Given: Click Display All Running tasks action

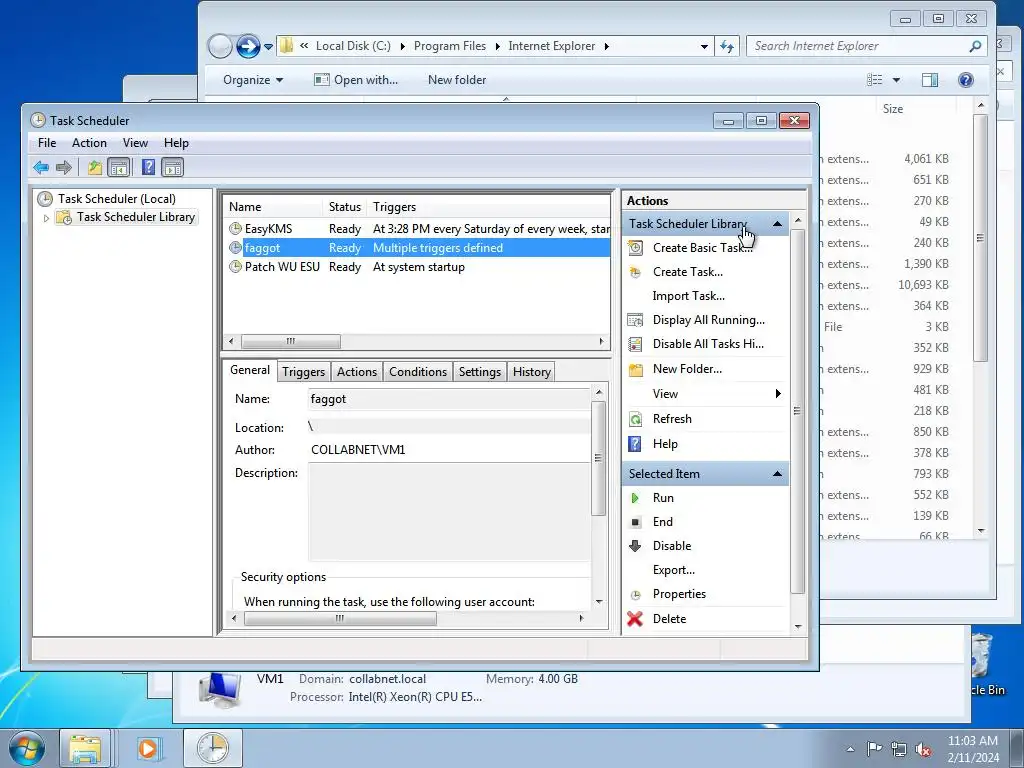Looking at the screenshot, I should 709,320.
